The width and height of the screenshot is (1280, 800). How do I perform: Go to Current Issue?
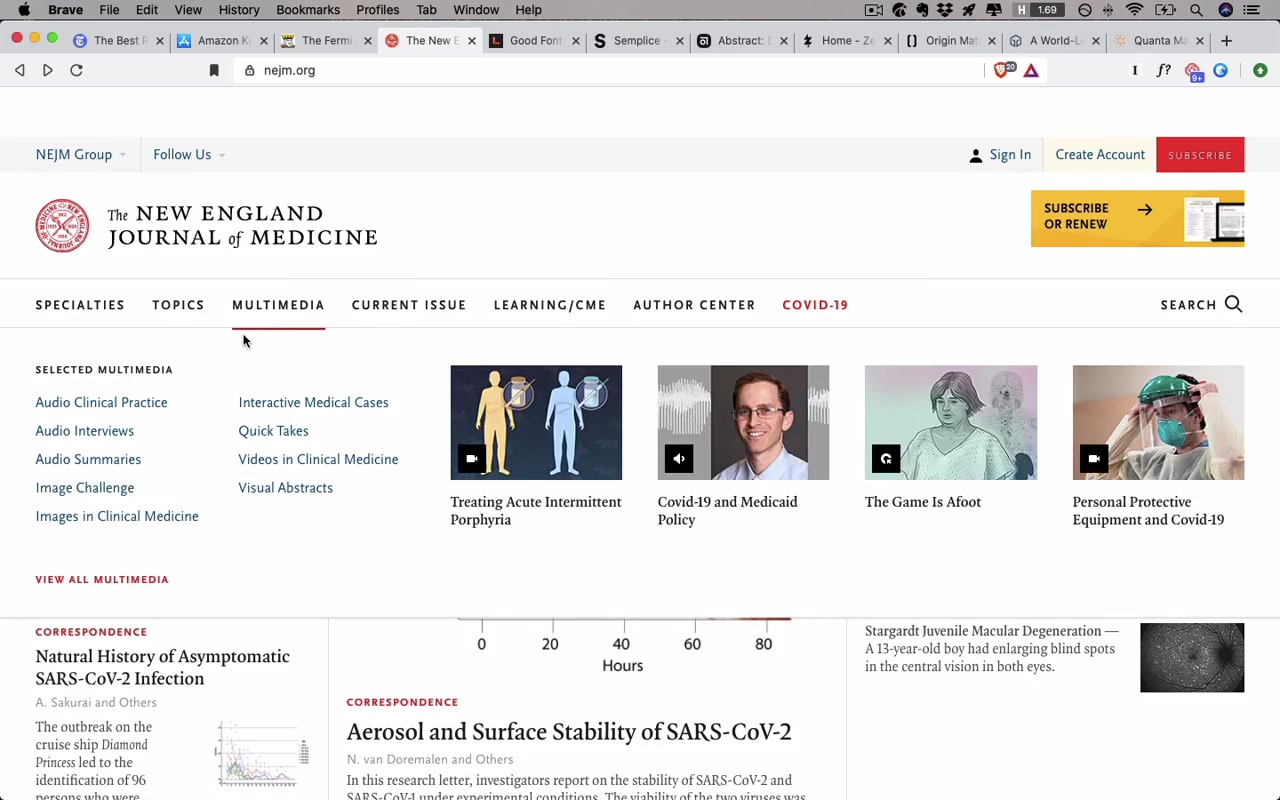pos(409,305)
